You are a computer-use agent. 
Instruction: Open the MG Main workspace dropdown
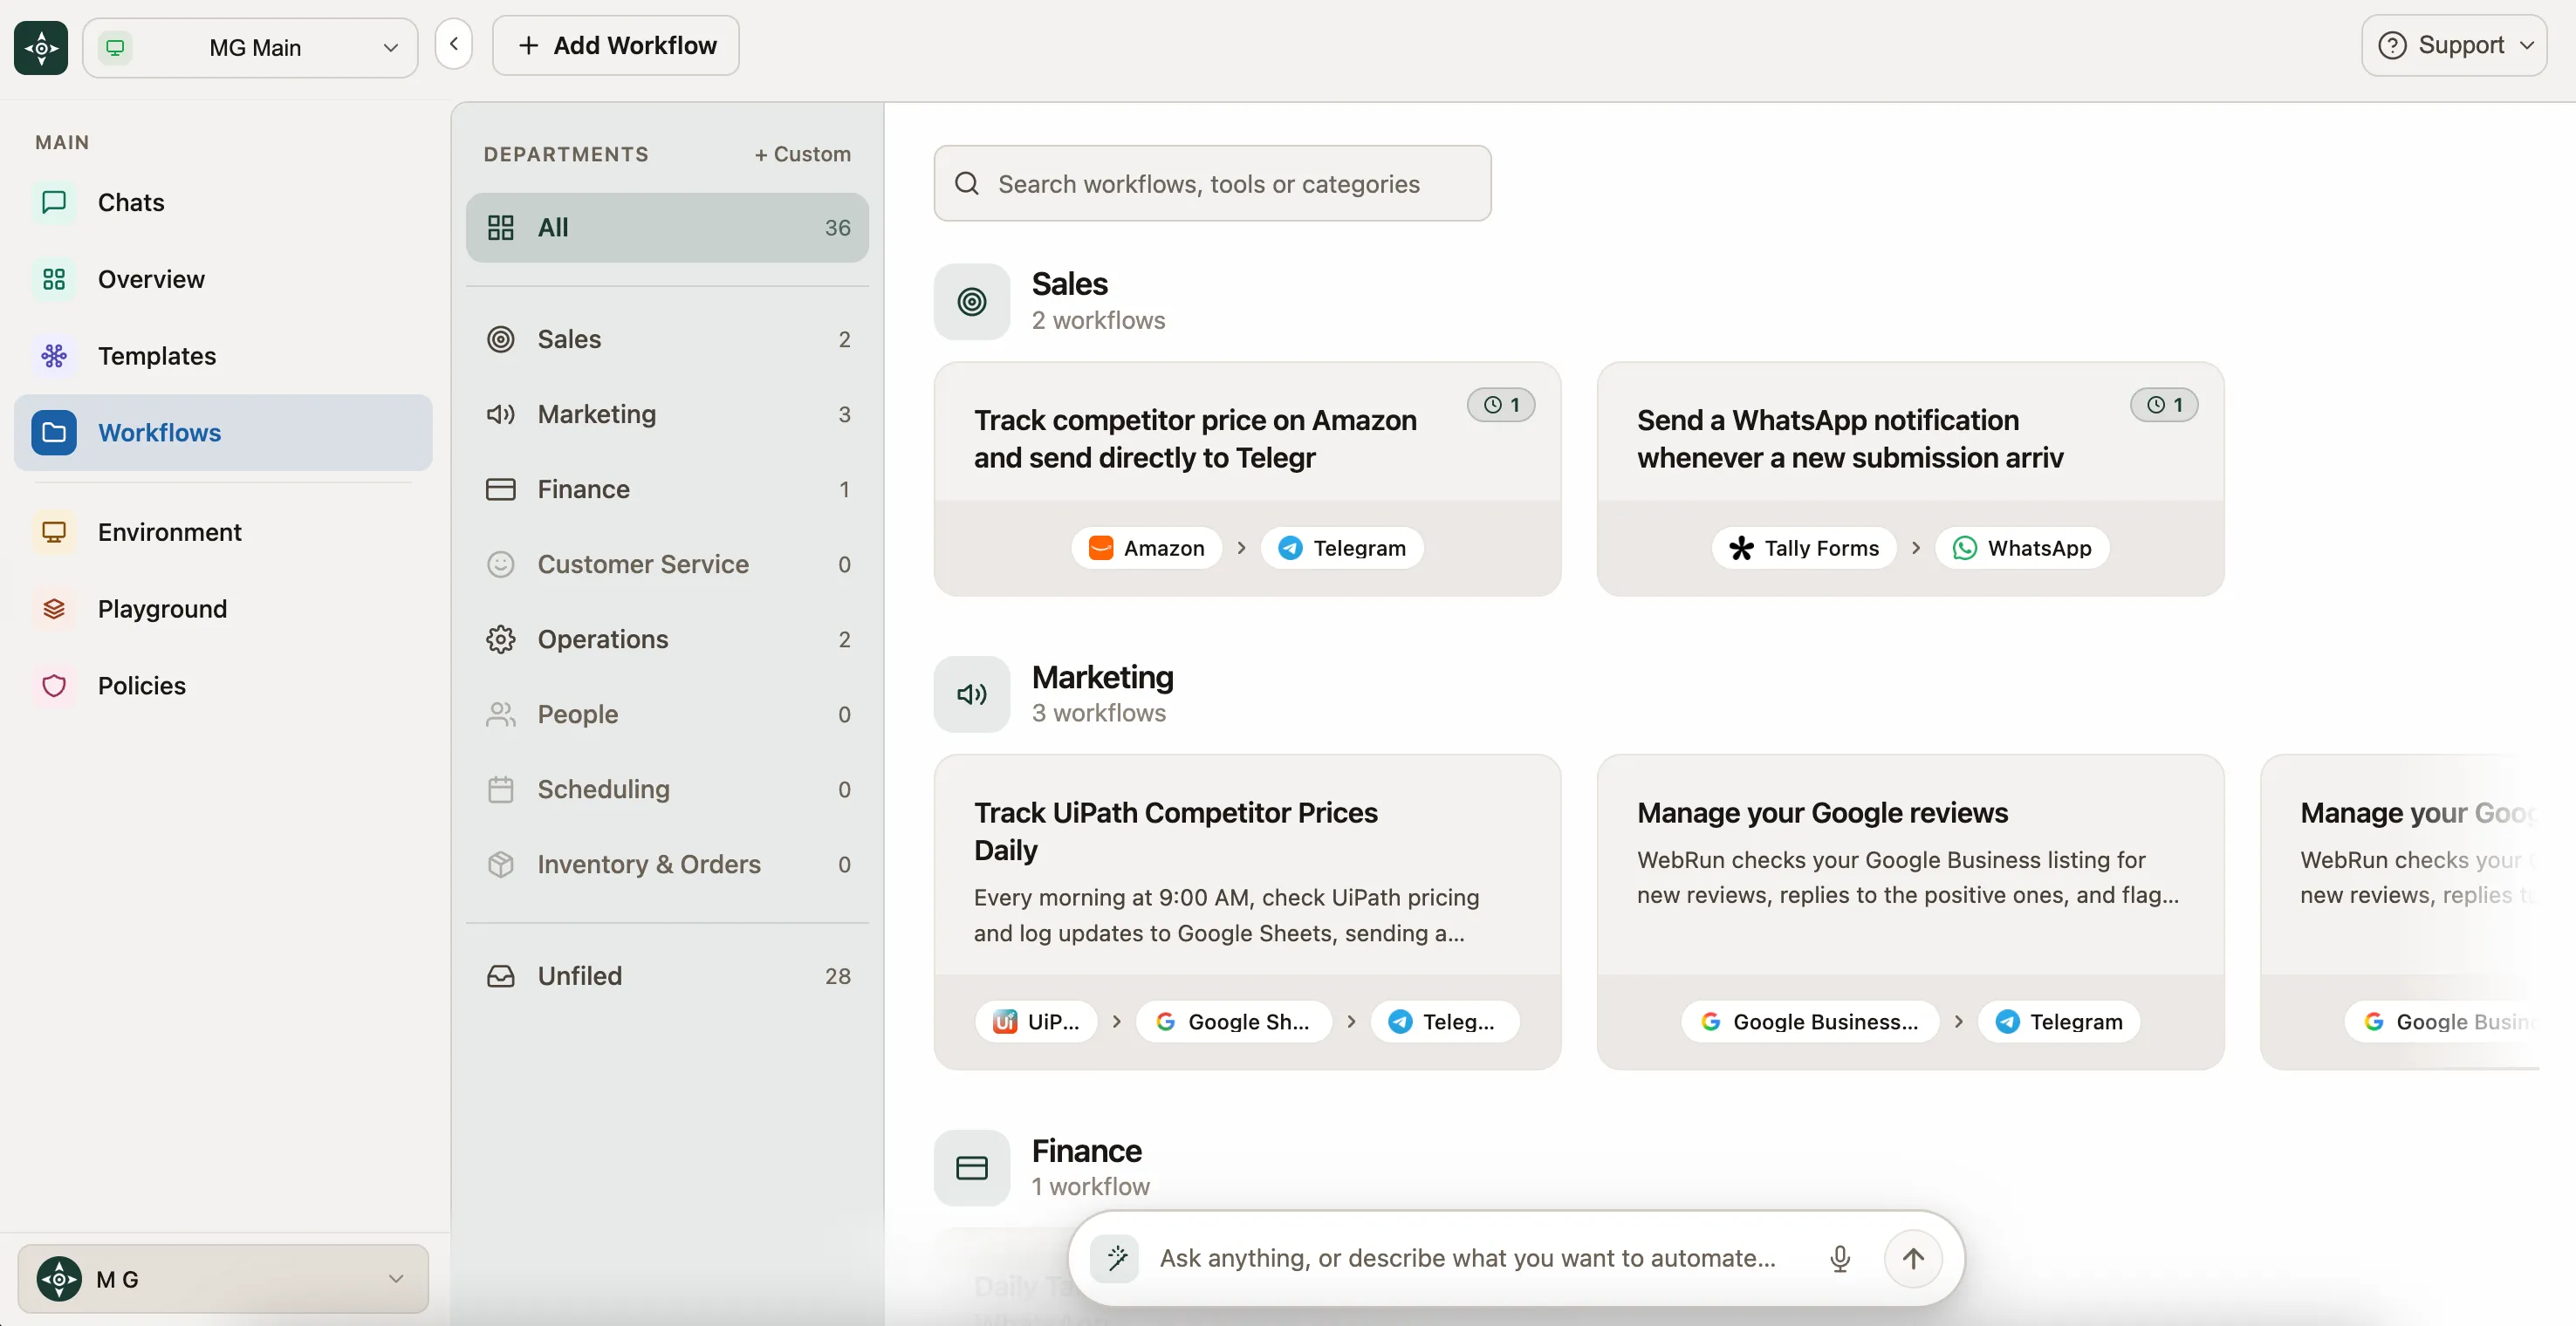pos(250,47)
